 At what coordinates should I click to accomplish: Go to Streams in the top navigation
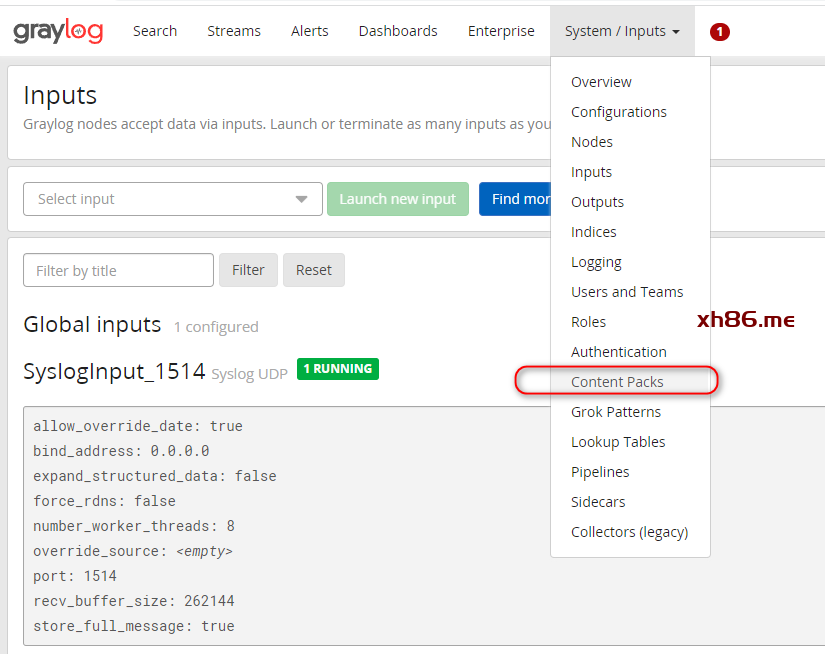coord(234,31)
